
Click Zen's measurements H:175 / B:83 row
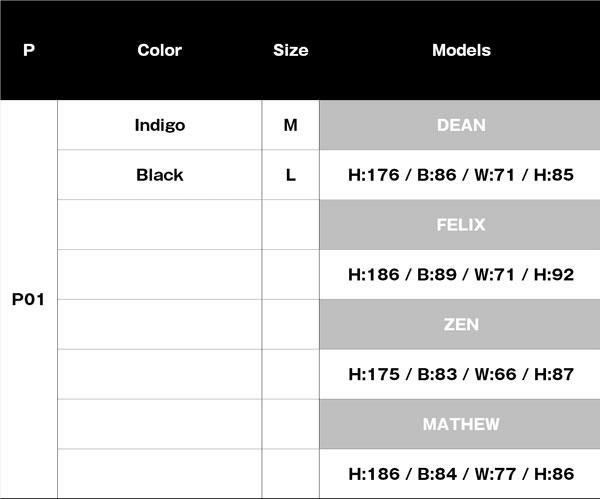[461, 374]
